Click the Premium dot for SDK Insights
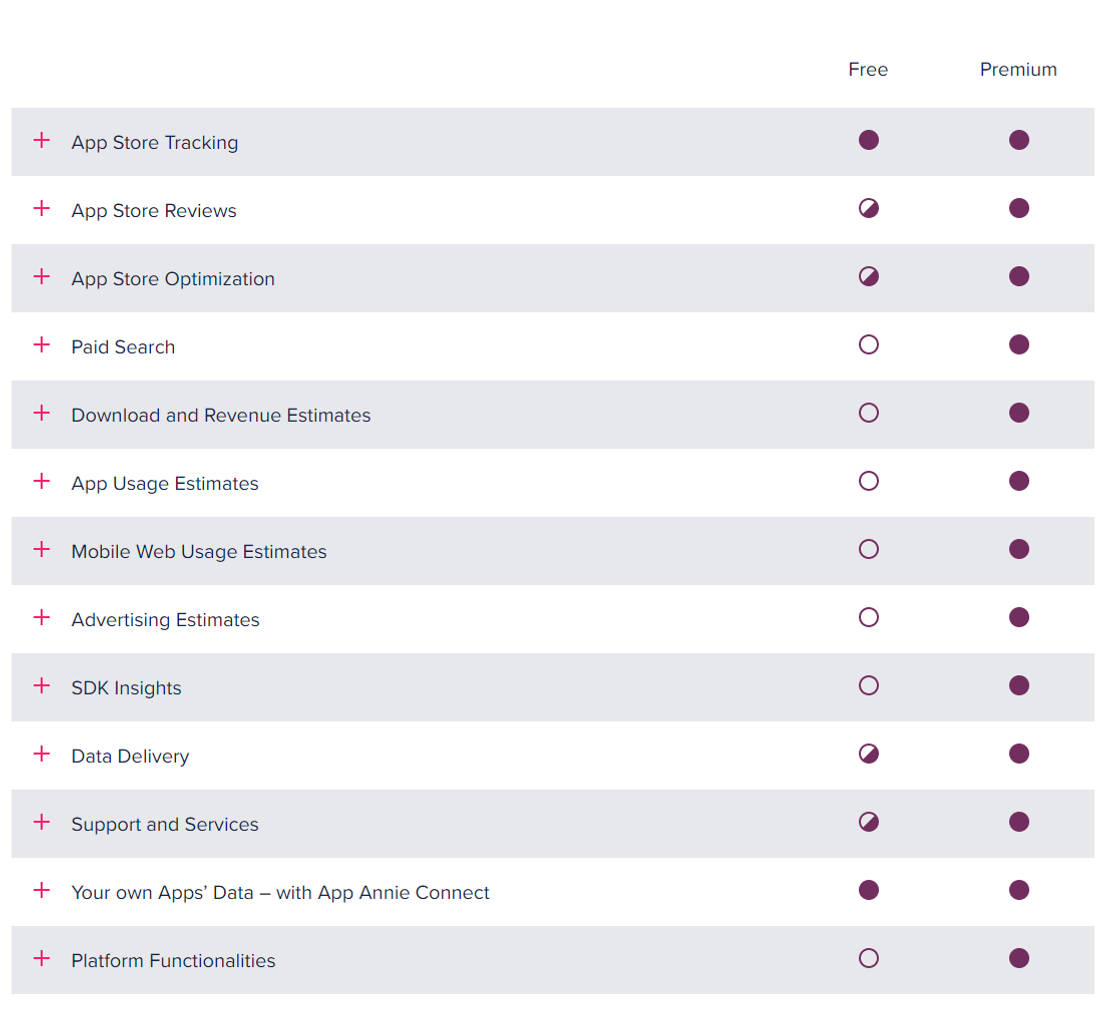The height and width of the screenshot is (1018, 1108). 1018,685
